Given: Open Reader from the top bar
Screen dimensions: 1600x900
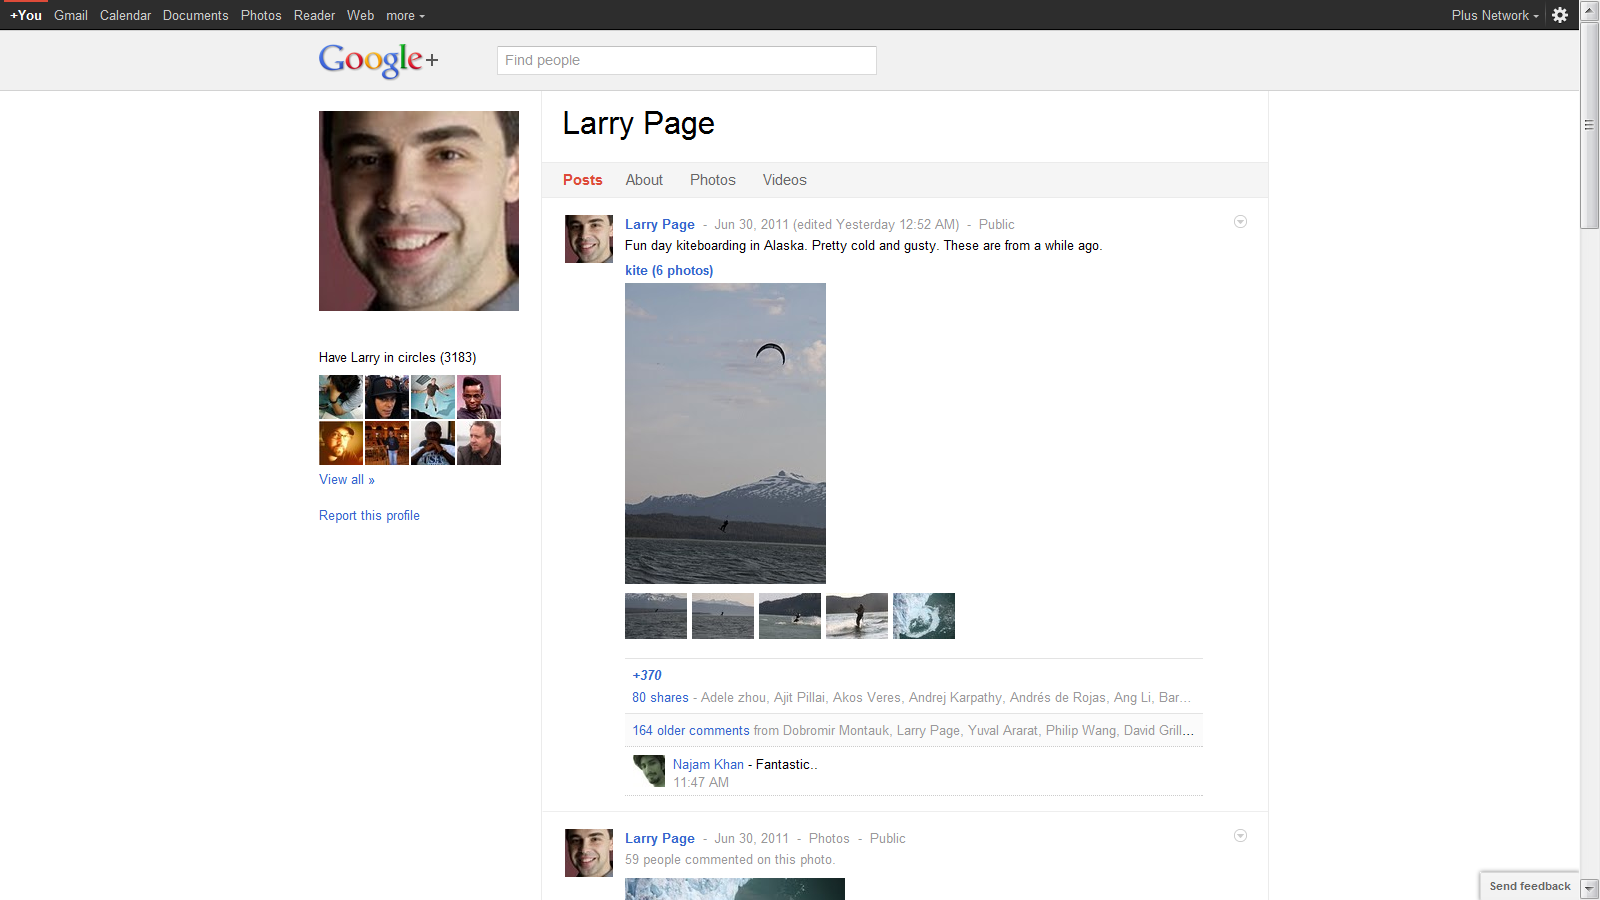Looking at the screenshot, I should coord(314,15).
